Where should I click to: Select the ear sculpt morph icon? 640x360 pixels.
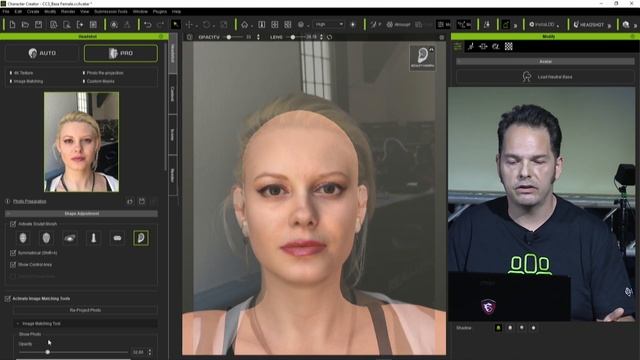[x=141, y=238]
